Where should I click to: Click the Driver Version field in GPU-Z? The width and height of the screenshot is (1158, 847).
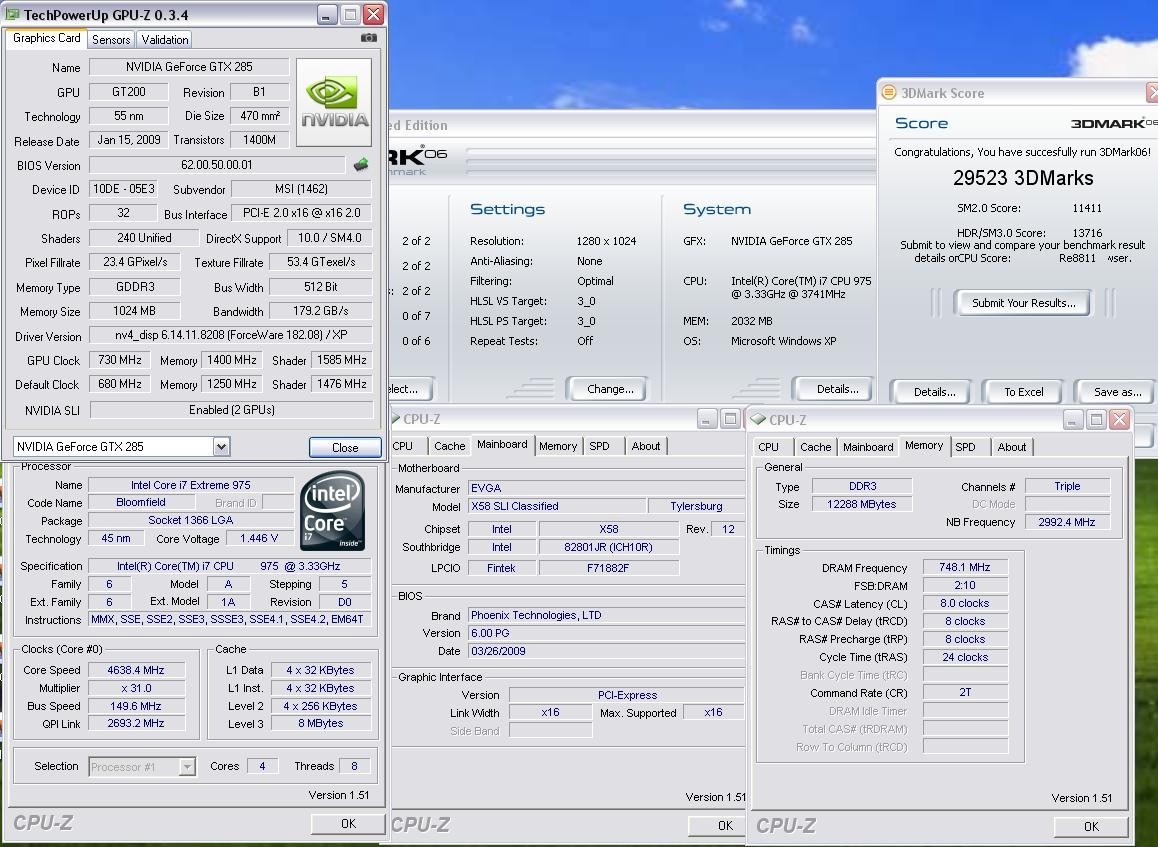[x=230, y=335]
